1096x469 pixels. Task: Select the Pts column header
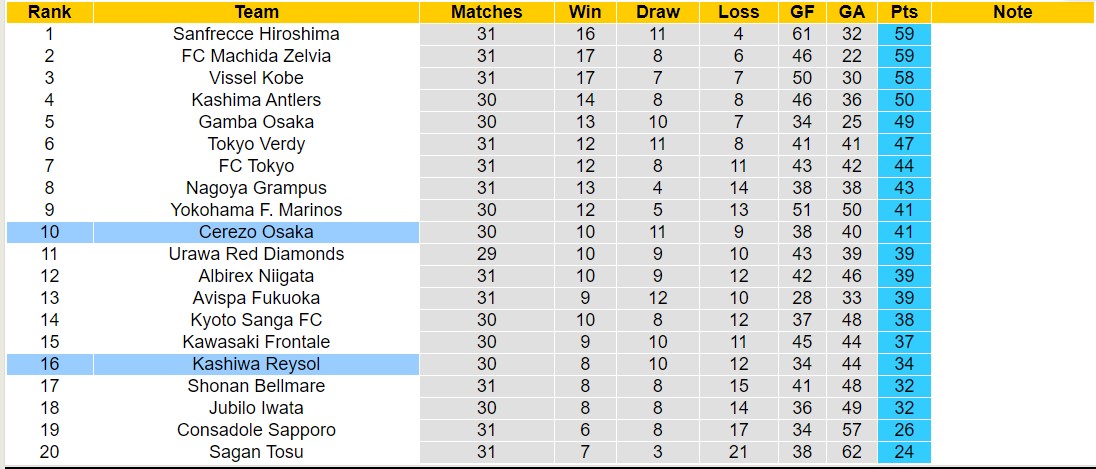click(x=904, y=12)
